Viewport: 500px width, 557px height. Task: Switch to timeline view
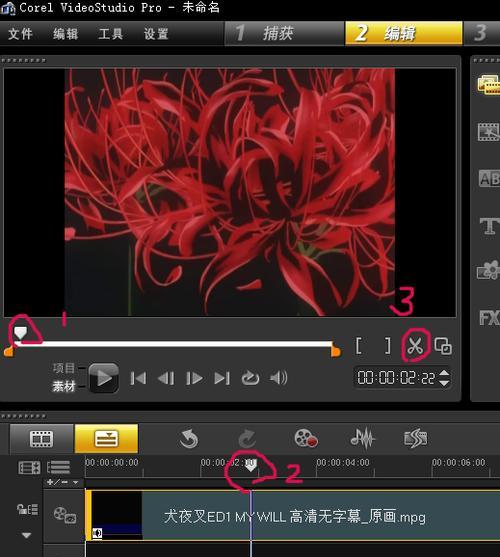point(106,439)
